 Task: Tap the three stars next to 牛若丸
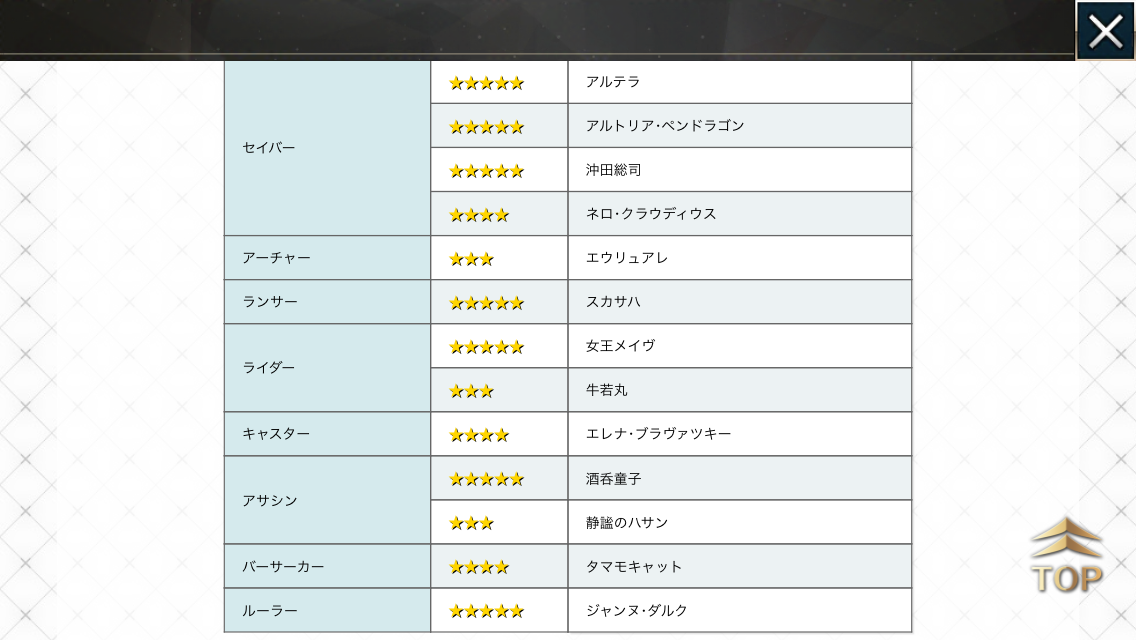[471, 391]
